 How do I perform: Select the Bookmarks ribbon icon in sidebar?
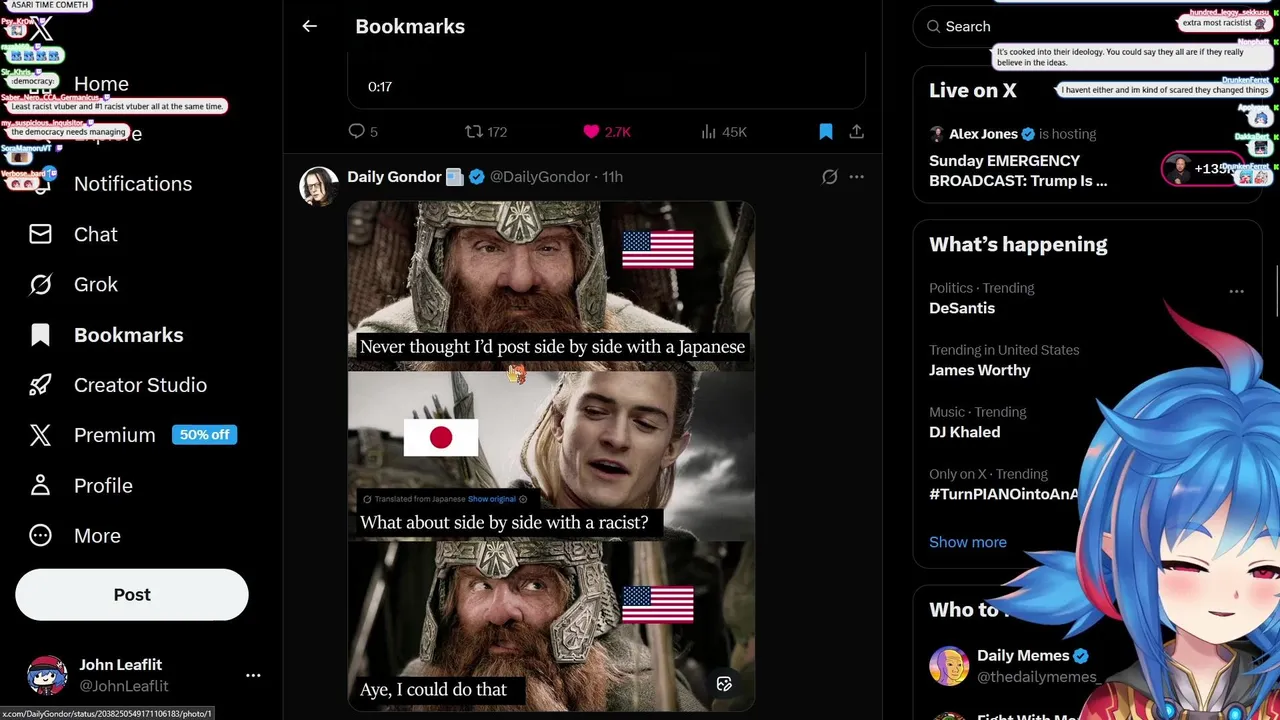(x=40, y=335)
